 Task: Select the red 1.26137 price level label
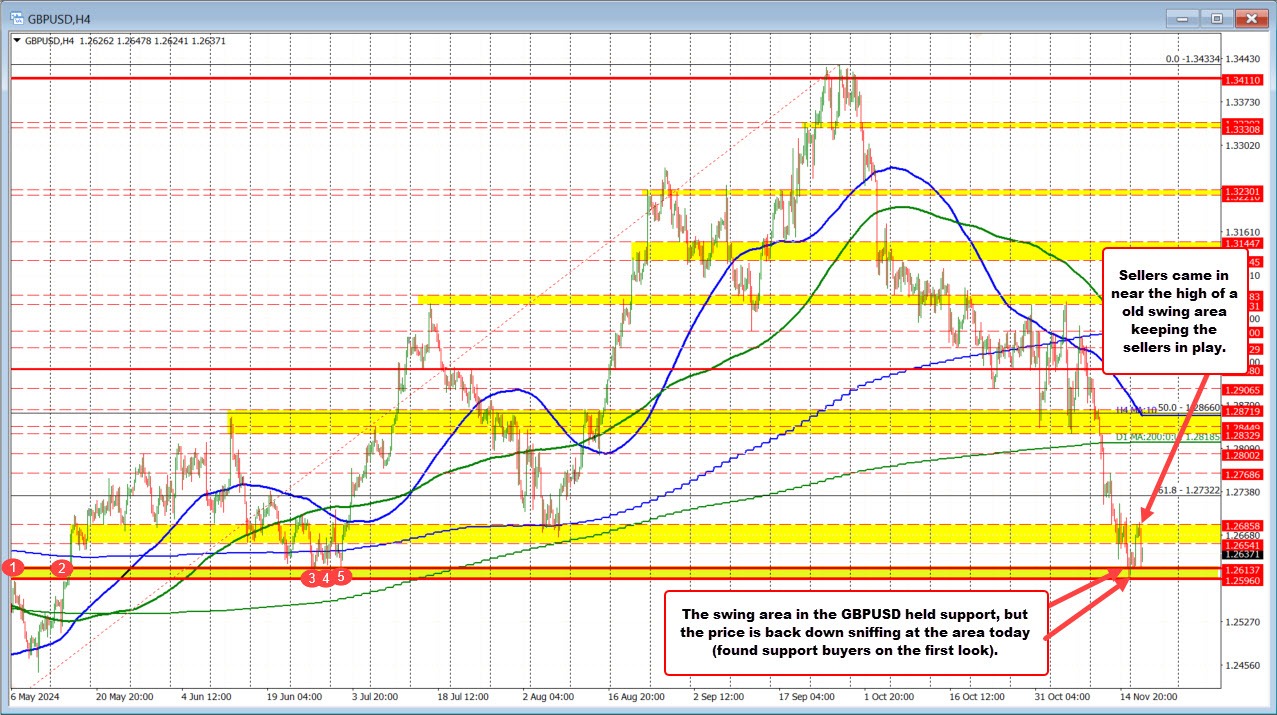click(x=1241, y=569)
